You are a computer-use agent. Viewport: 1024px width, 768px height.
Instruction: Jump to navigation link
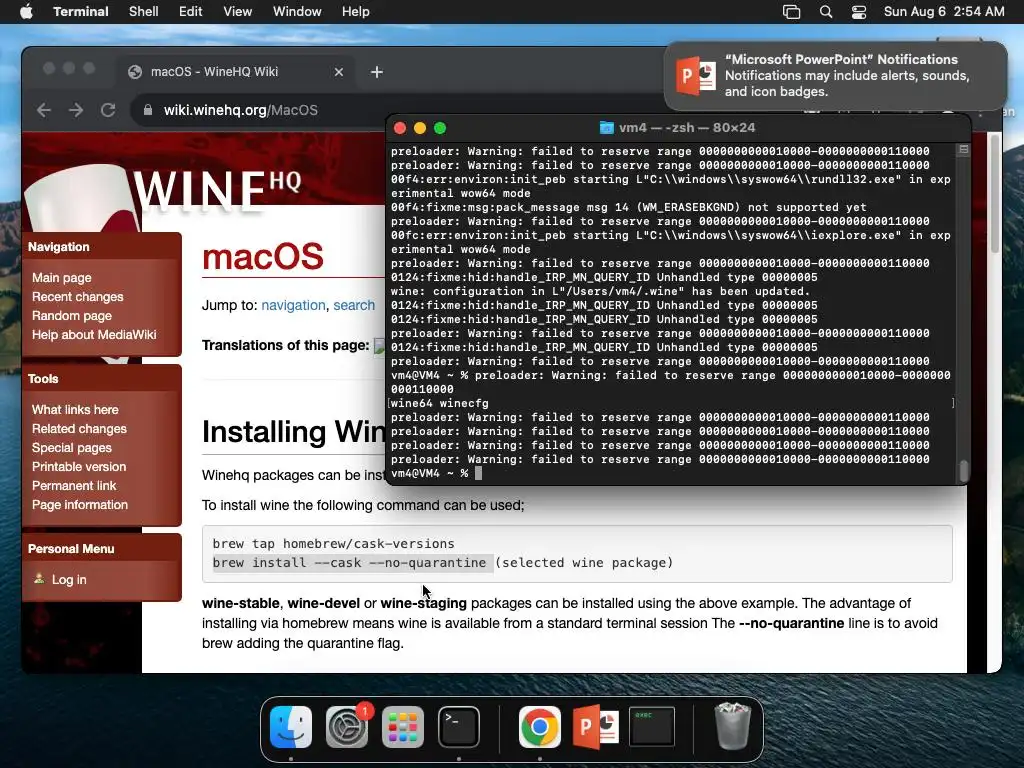(293, 305)
